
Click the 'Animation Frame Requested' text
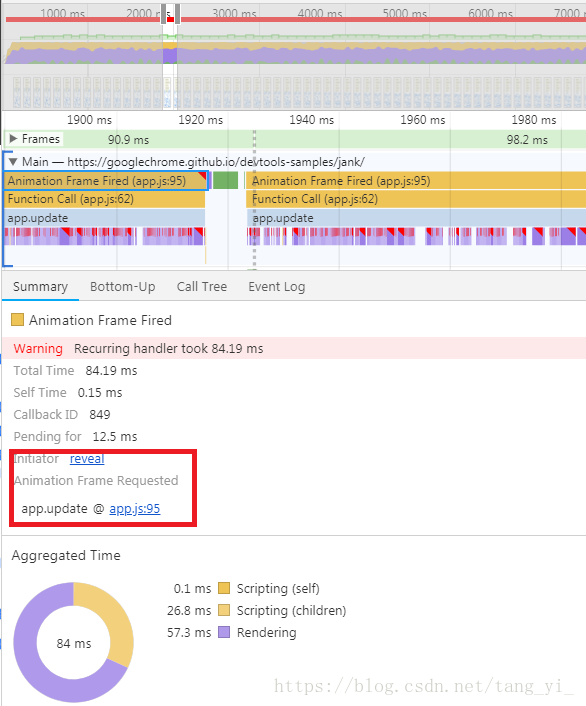click(x=96, y=480)
